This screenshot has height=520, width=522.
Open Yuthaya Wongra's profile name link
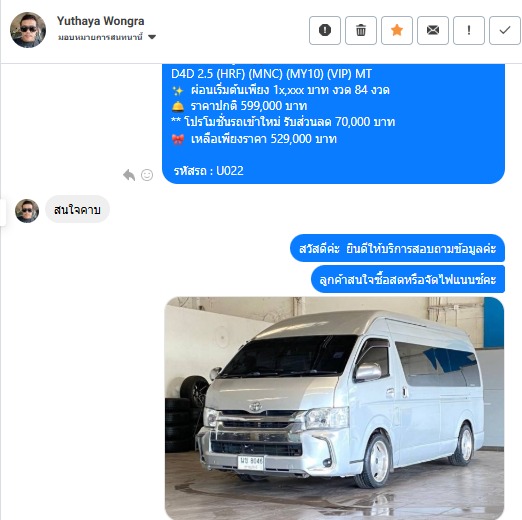100,21
